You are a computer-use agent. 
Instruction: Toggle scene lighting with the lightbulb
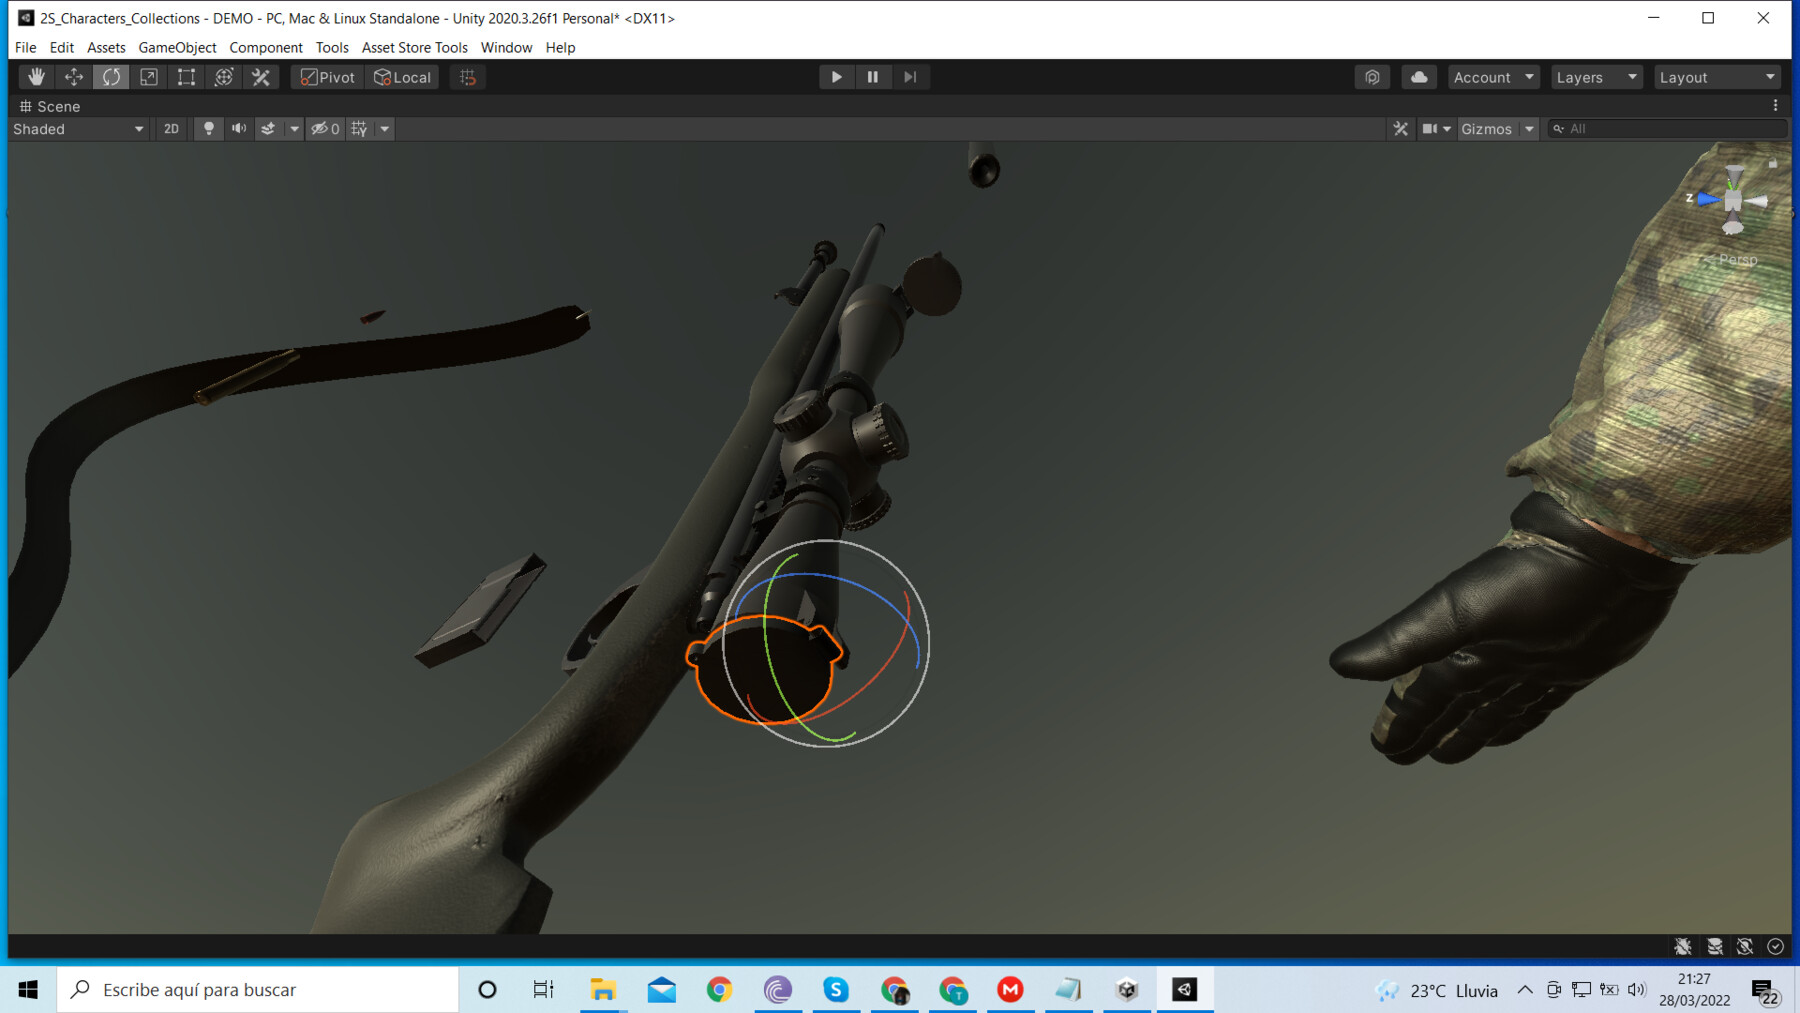(x=209, y=129)
